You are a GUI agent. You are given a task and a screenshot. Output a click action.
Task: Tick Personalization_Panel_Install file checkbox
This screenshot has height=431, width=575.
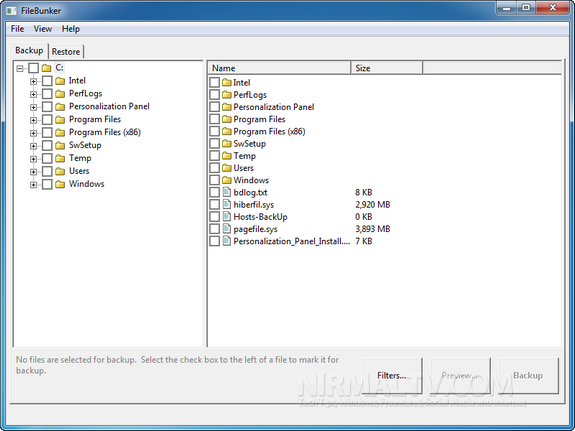pyautogui.click(x=215, y=241)
